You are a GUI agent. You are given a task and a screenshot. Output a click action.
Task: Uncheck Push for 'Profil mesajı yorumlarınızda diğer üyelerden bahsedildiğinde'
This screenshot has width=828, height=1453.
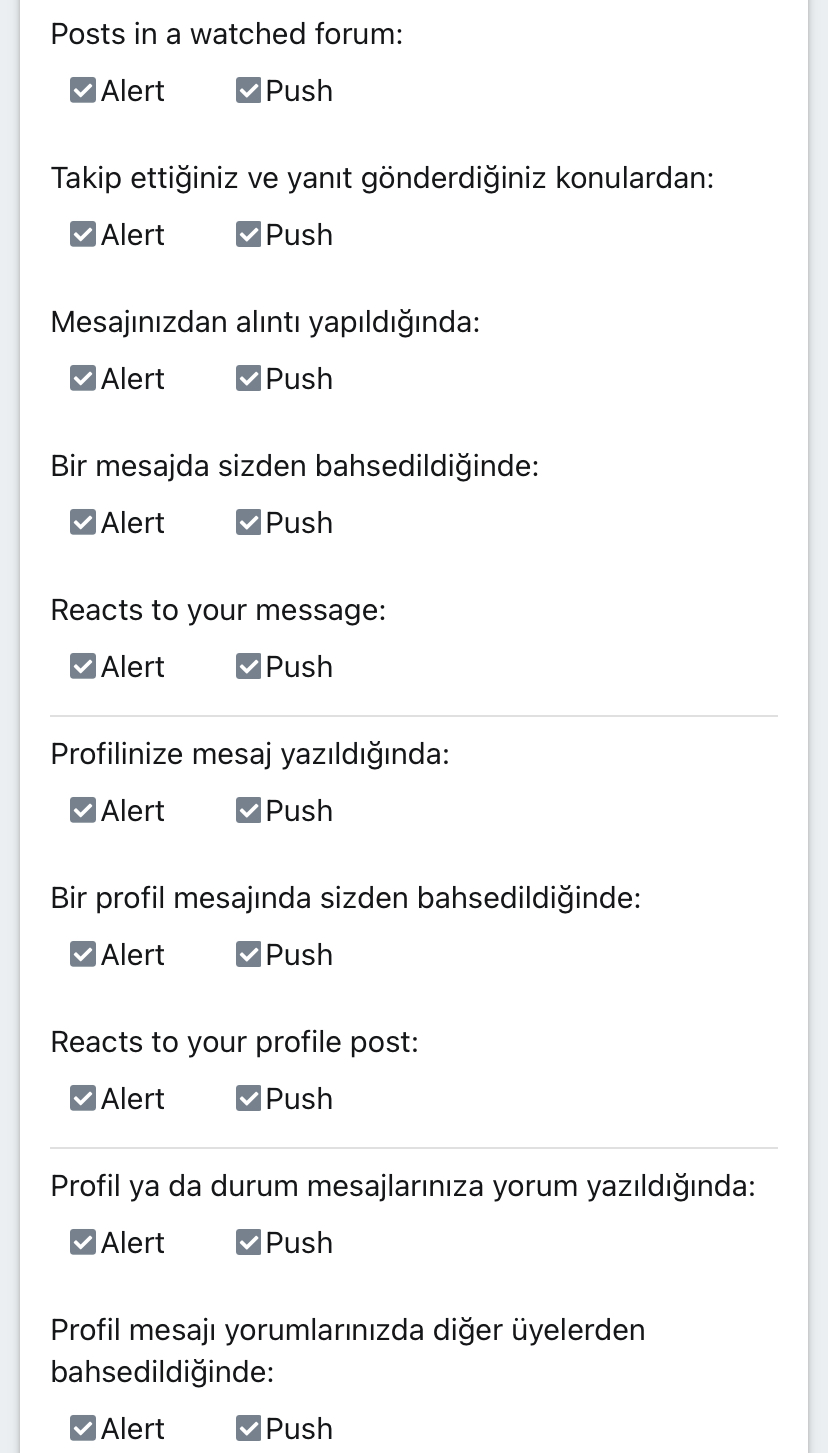[248, 1429]
